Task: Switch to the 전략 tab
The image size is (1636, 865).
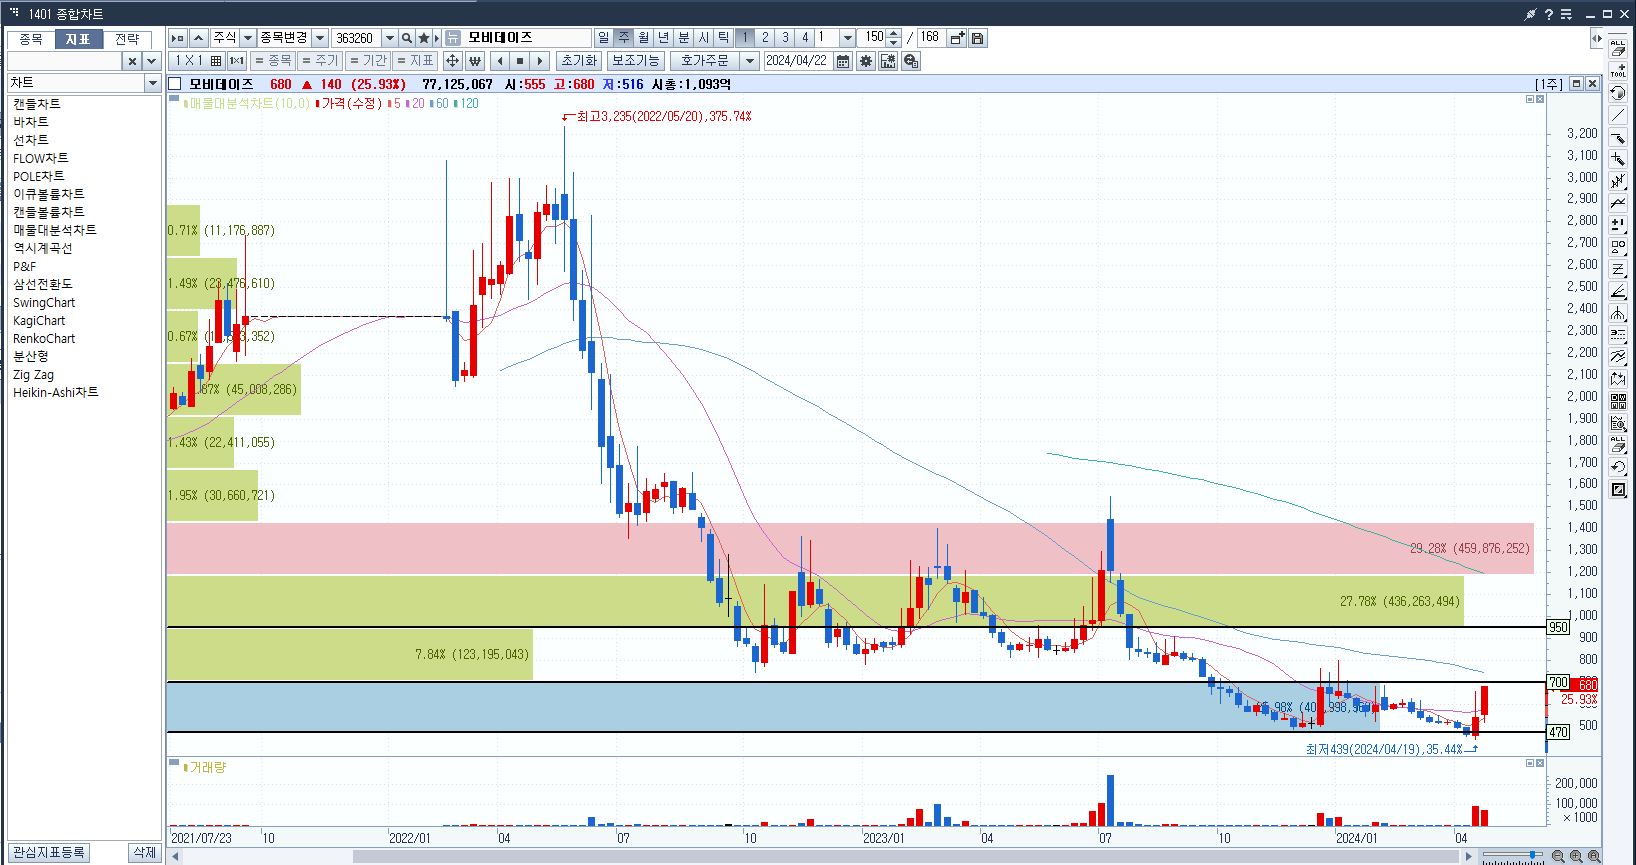Action: [x=127, y=39]
